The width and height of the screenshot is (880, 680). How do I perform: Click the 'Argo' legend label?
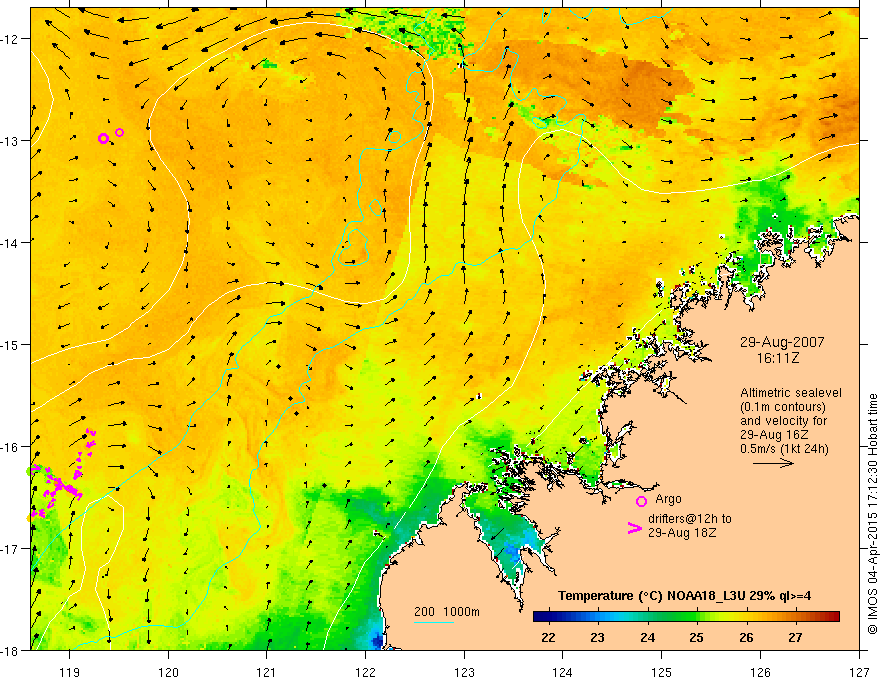(668, 499)
